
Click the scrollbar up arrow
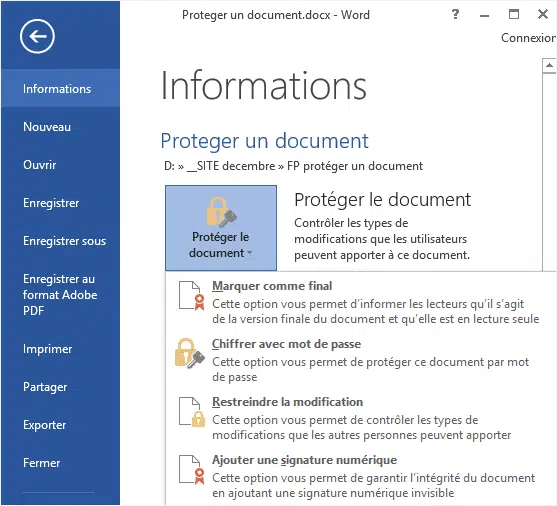(x=549, y=65)
